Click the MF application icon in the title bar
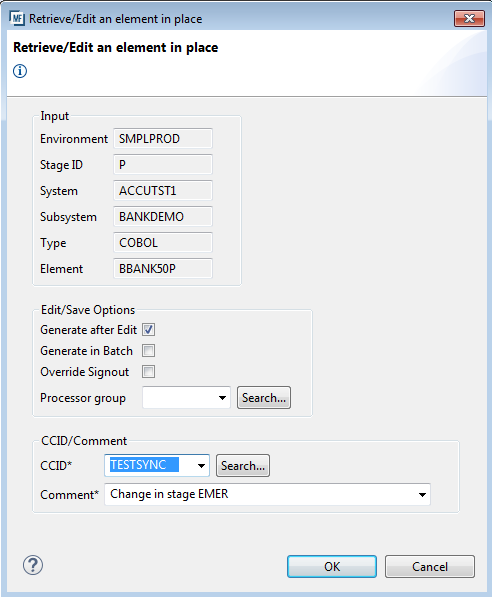 coord(17,18)
